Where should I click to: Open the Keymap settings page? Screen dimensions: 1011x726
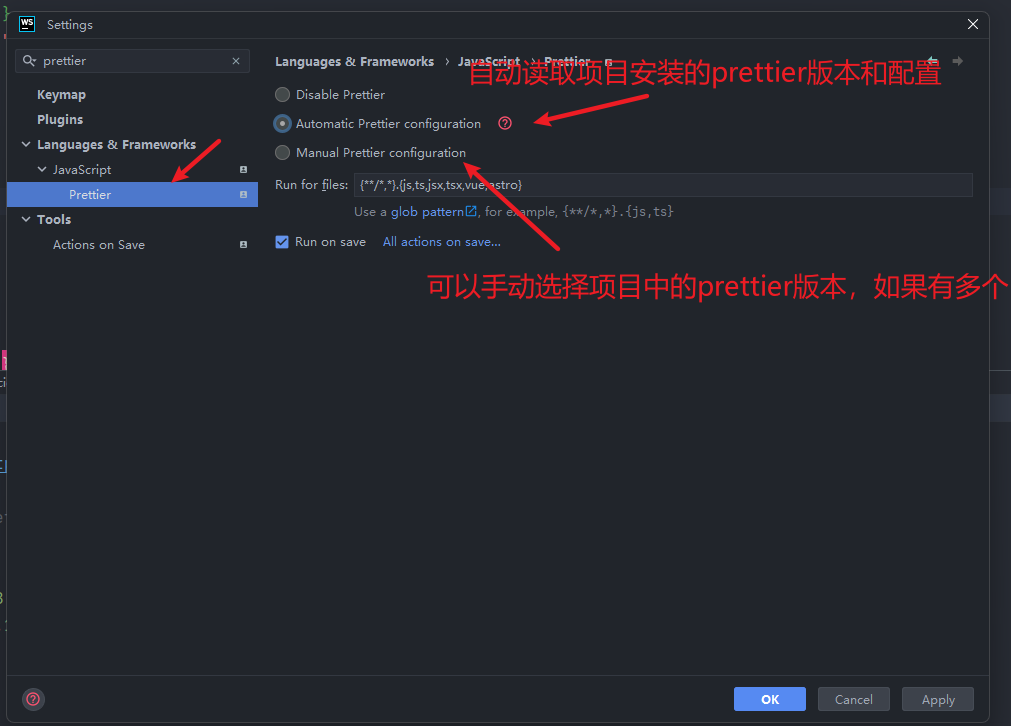coord(61,95)
